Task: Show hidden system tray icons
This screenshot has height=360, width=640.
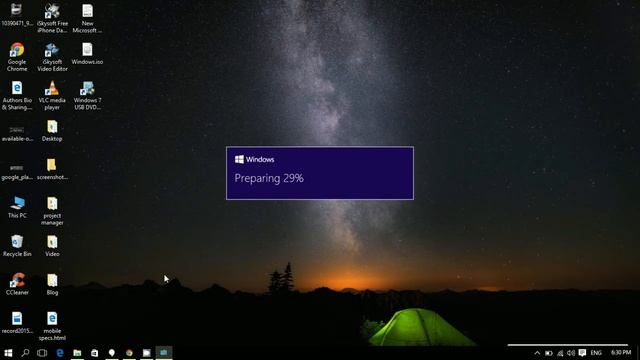Action: pos(537,353)
